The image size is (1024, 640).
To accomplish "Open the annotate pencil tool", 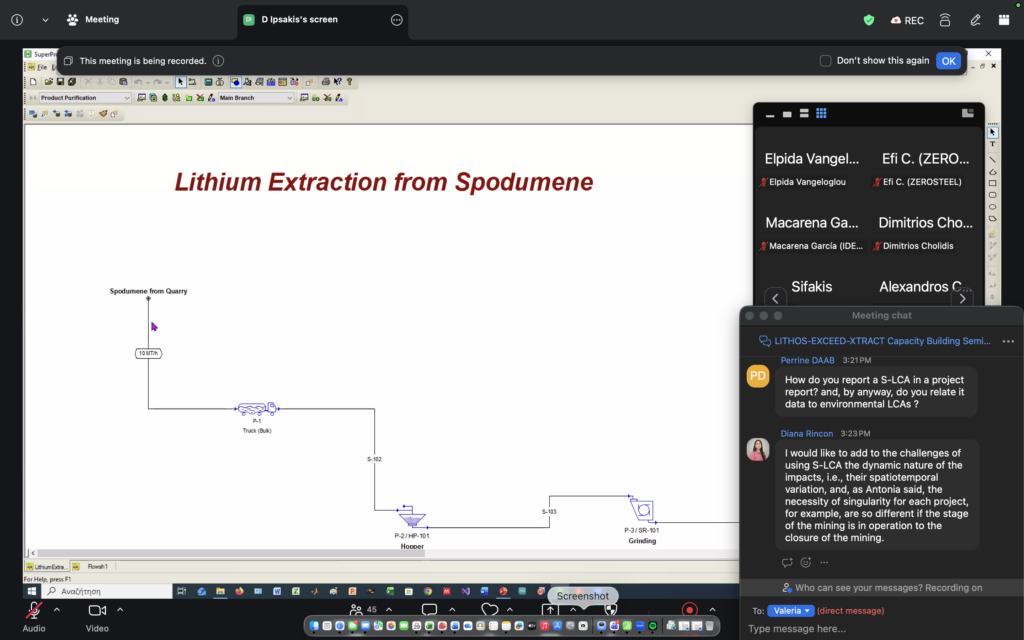I will pos(975,20).
